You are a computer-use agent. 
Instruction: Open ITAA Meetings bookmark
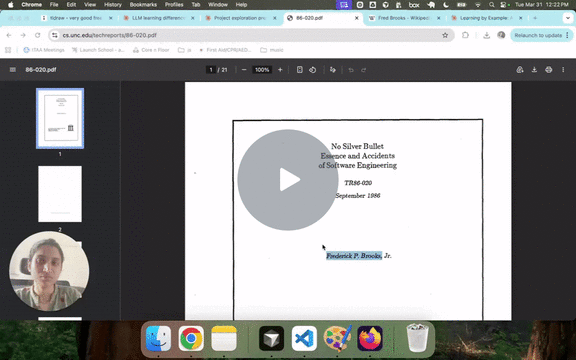44,50
